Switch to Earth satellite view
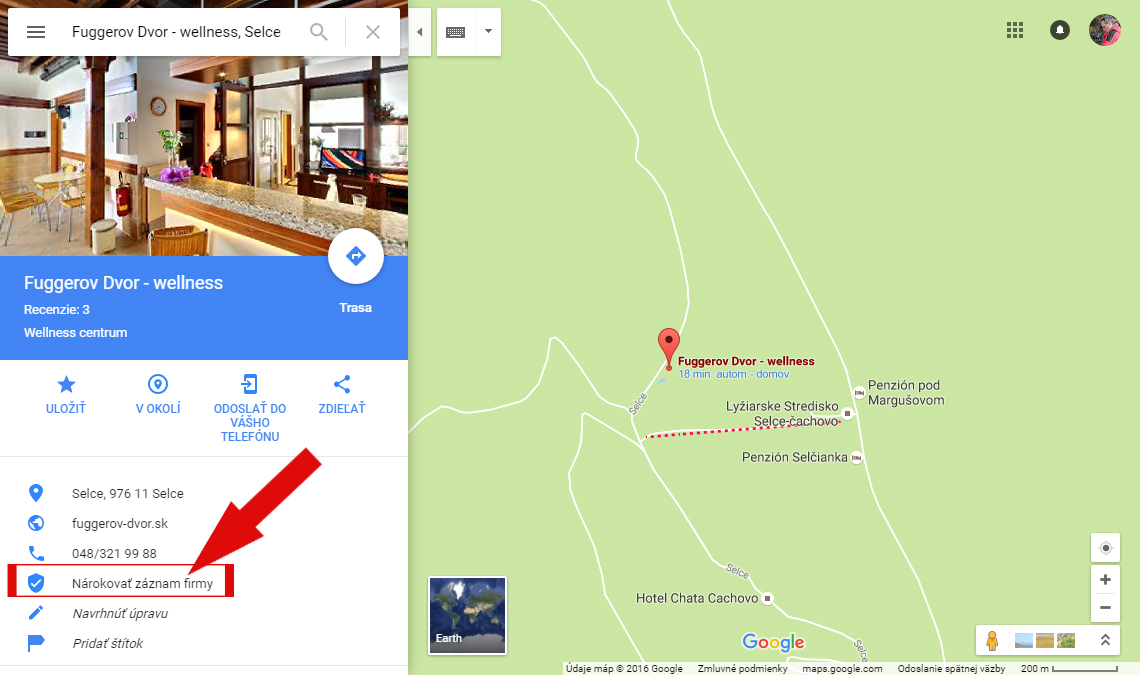The height and width of the screenshot is (675, 1140). click(x=467, y=615)
